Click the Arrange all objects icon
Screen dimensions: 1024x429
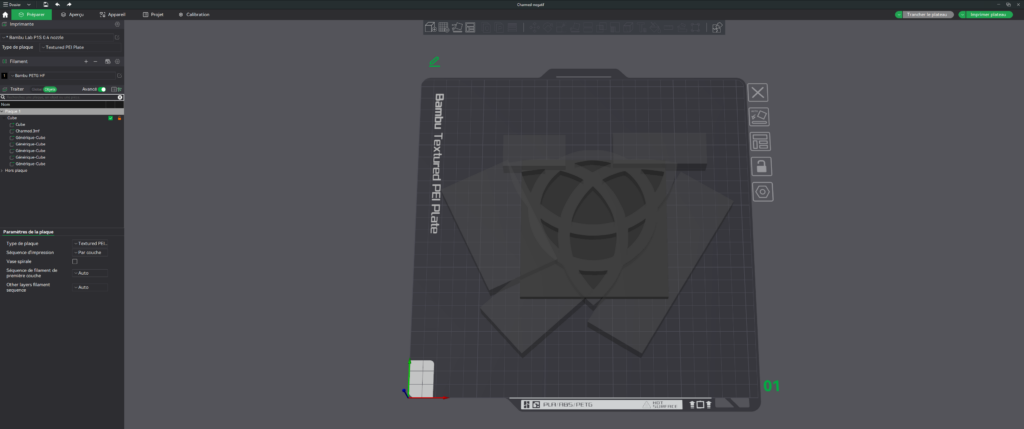pyautogui.click(x=470, y=27)
